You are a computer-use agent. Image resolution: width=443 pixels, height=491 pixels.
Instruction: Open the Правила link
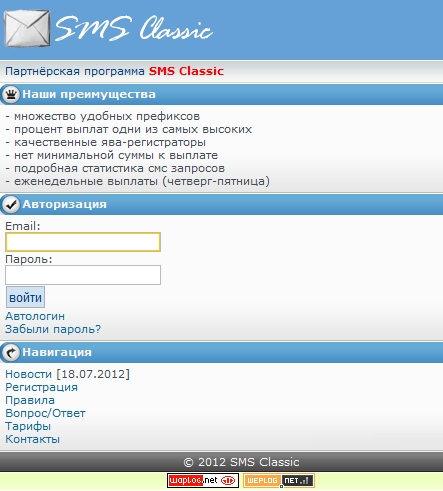coord(30,400)
